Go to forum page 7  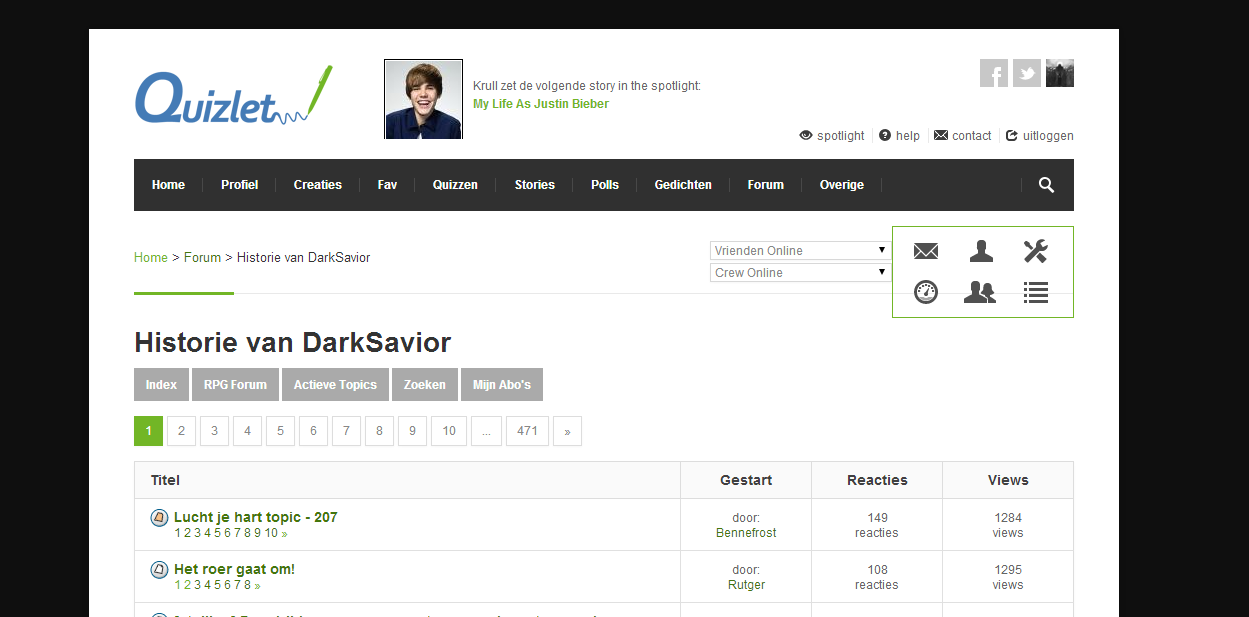click(x=346, y=431)
